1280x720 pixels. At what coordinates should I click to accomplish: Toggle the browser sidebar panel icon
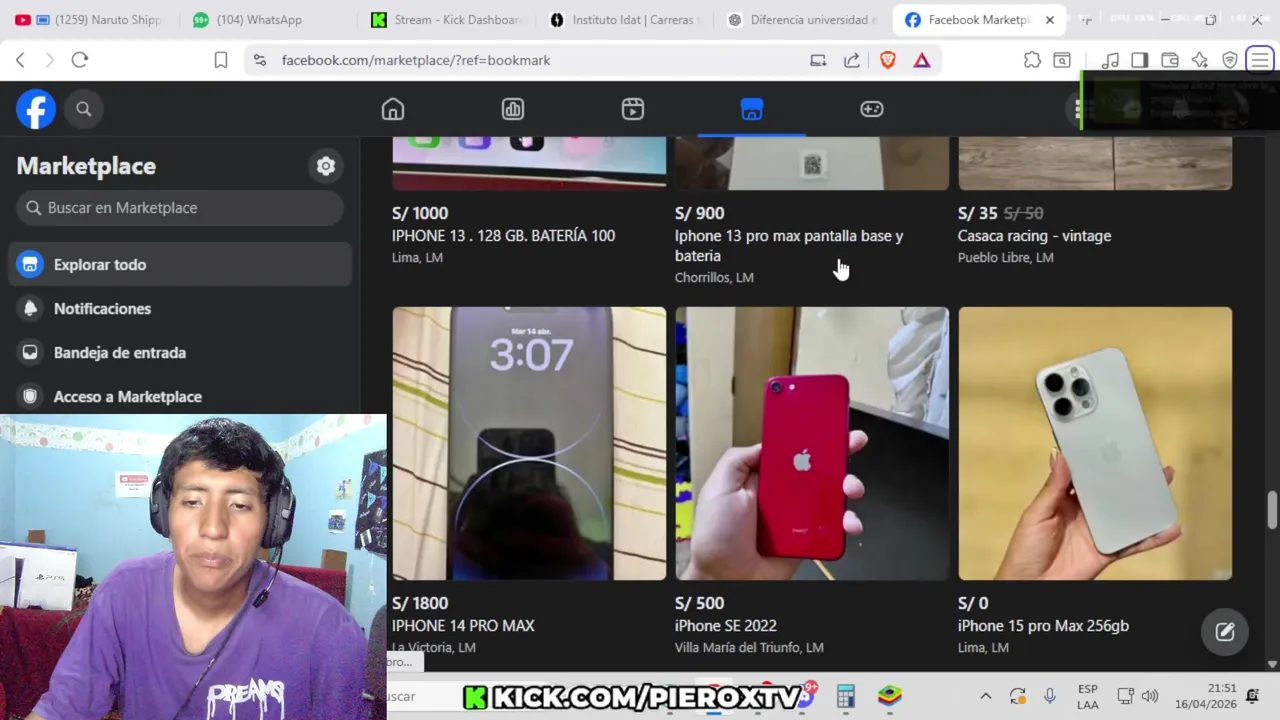[x=1140, y=60]
